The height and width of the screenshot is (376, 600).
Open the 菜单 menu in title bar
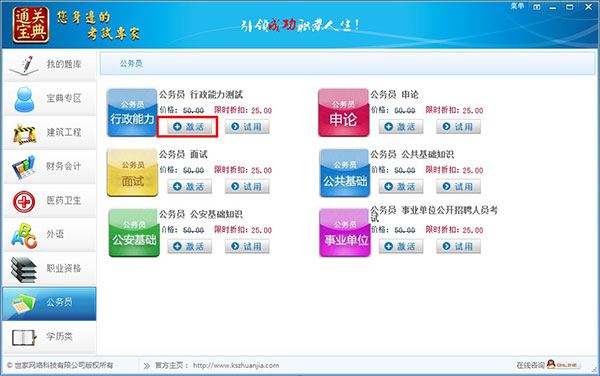[x=517, y=6]
